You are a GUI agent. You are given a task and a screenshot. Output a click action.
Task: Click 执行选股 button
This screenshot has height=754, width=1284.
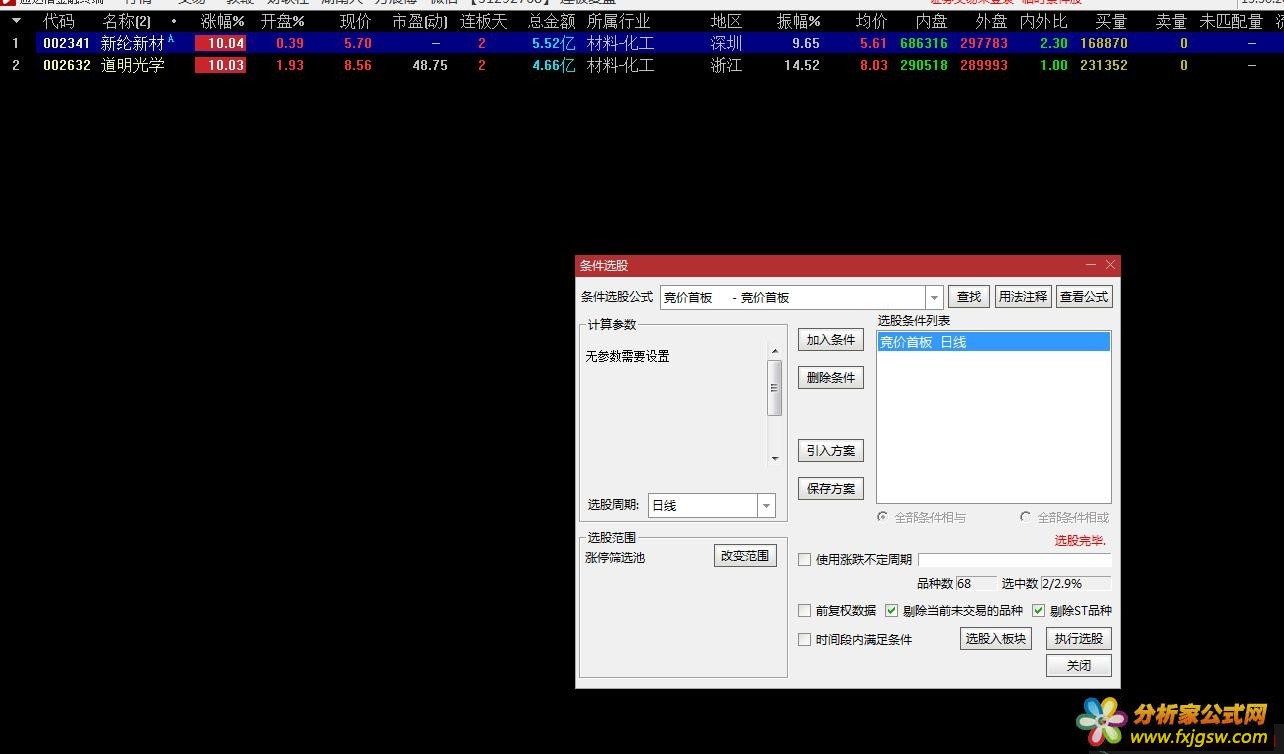1079,639
